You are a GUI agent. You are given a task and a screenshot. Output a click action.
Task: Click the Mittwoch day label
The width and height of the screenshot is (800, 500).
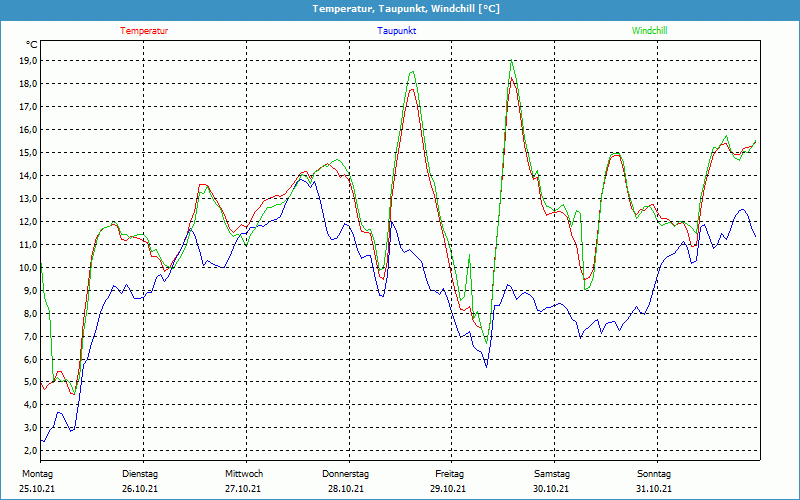tap(243, 473)
